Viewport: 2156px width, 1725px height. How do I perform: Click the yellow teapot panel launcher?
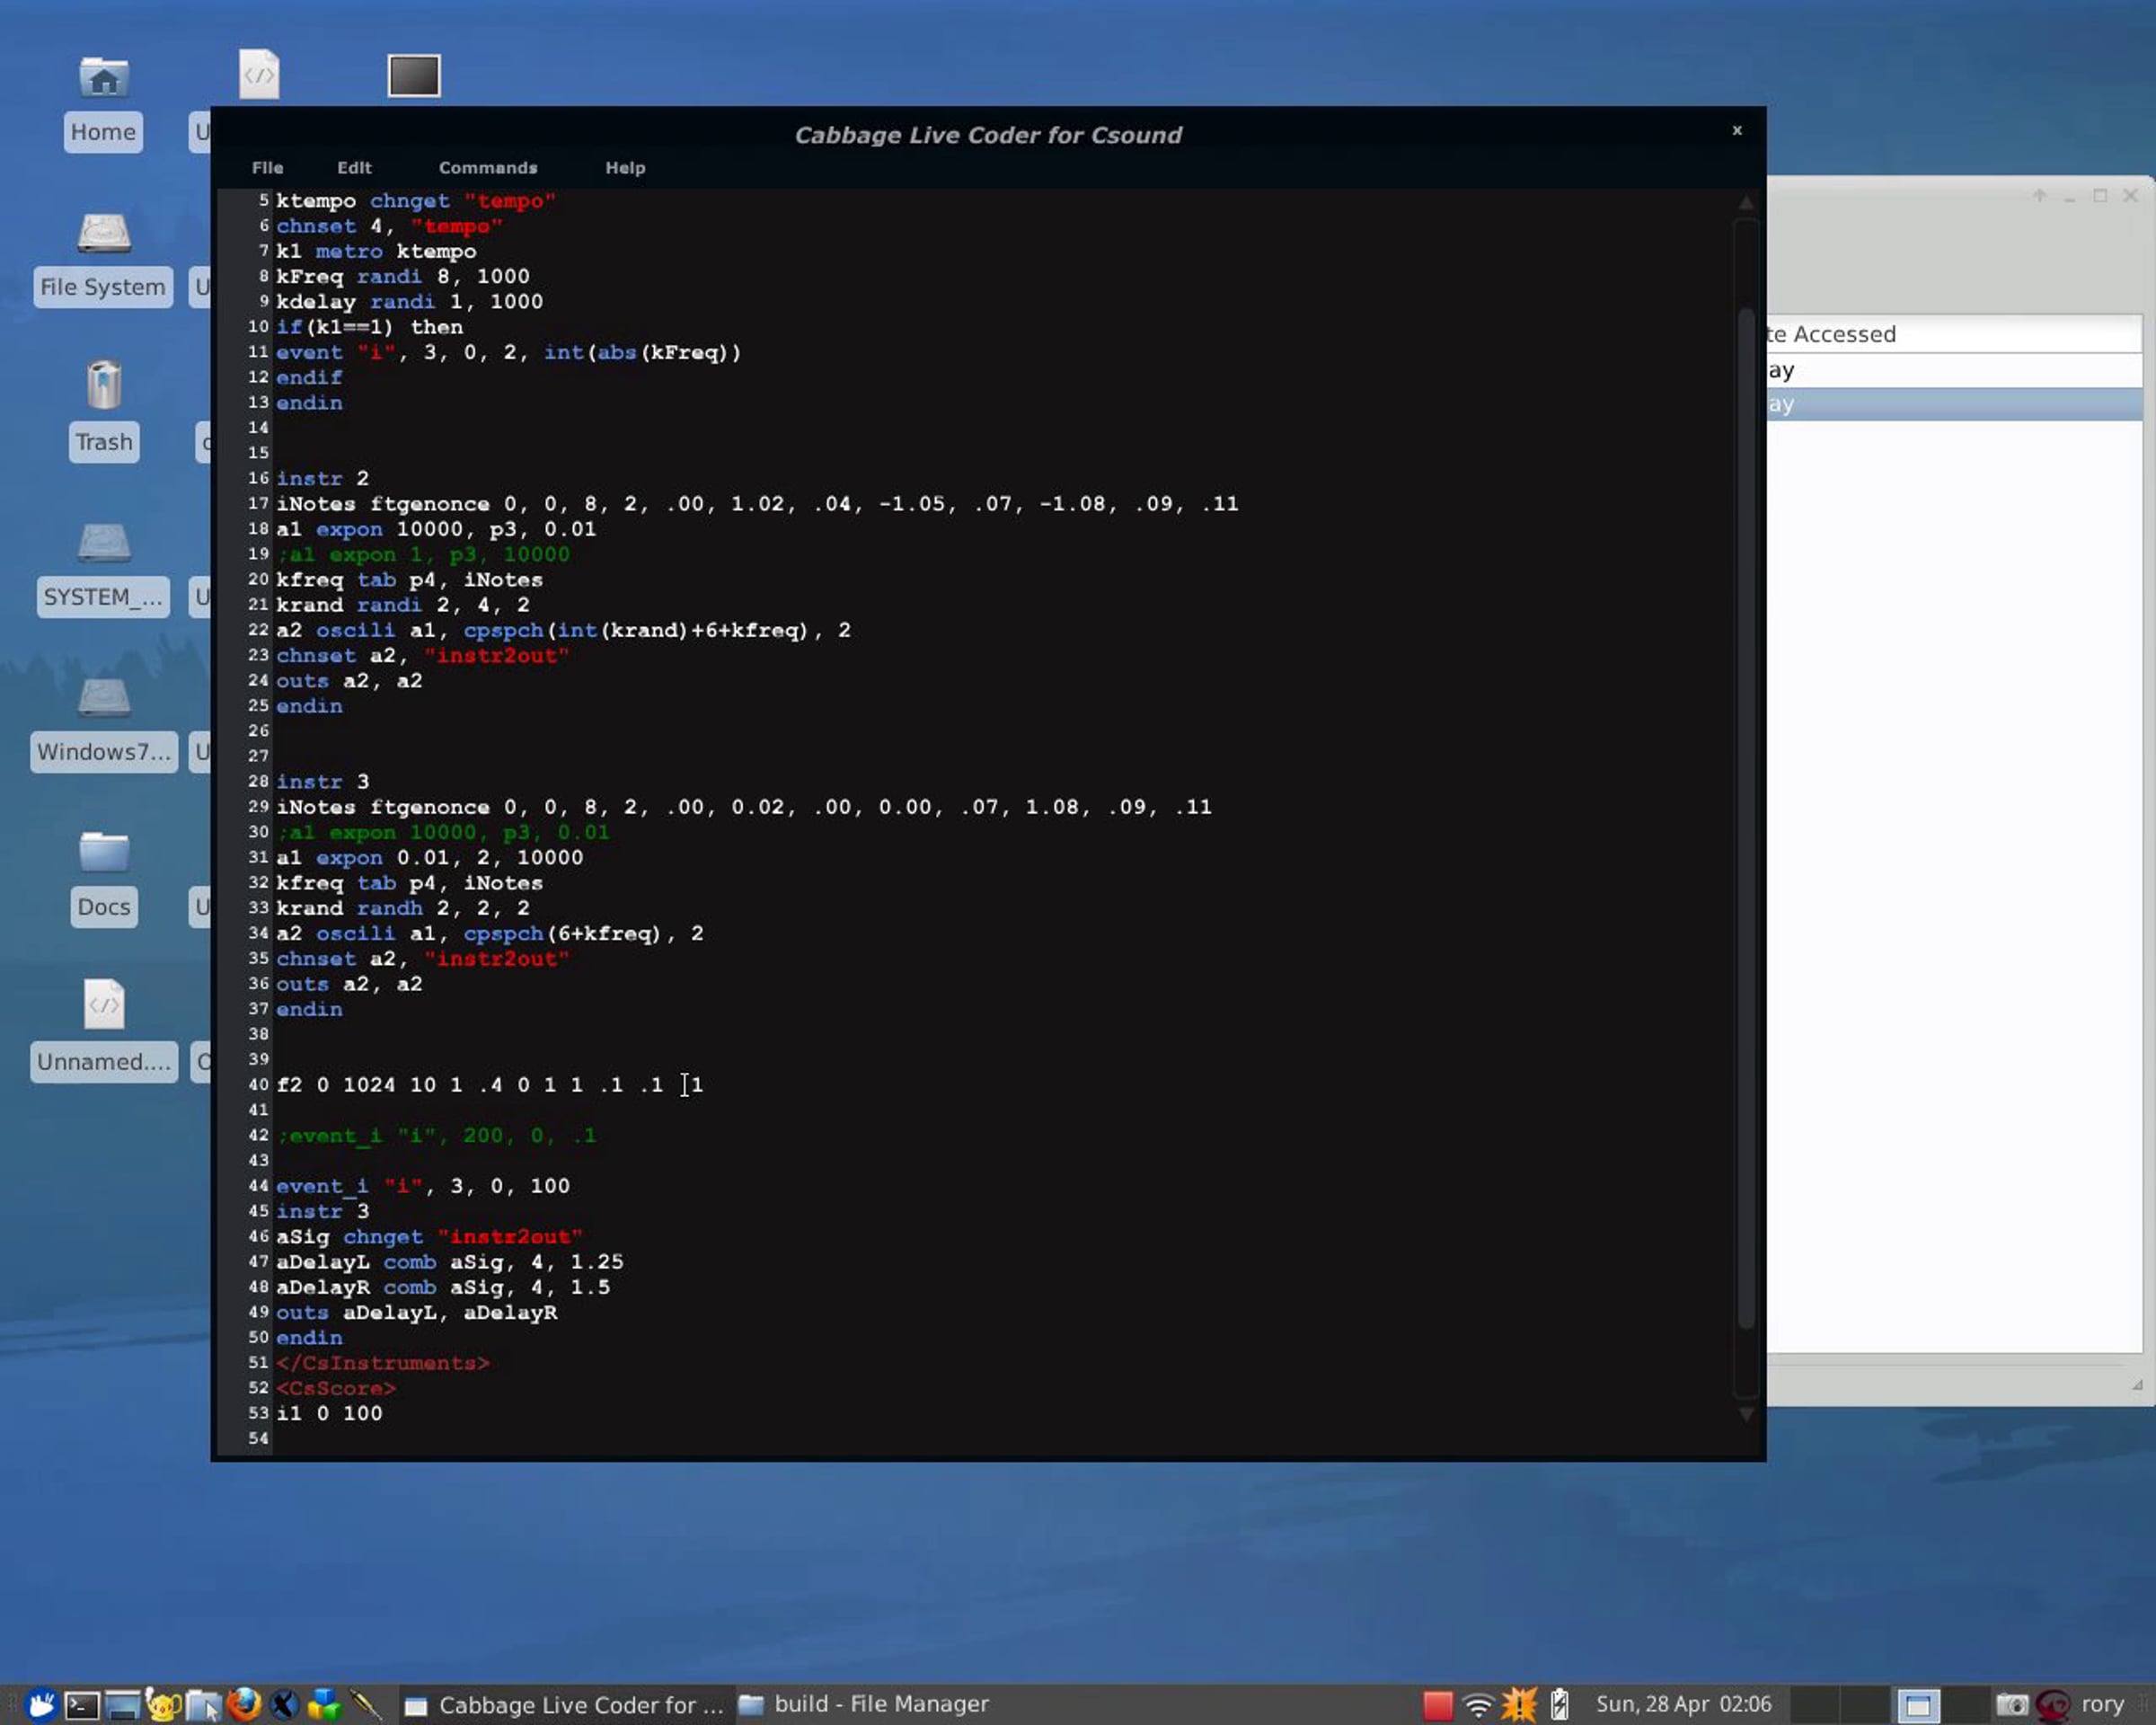[x=163, y=1704]
